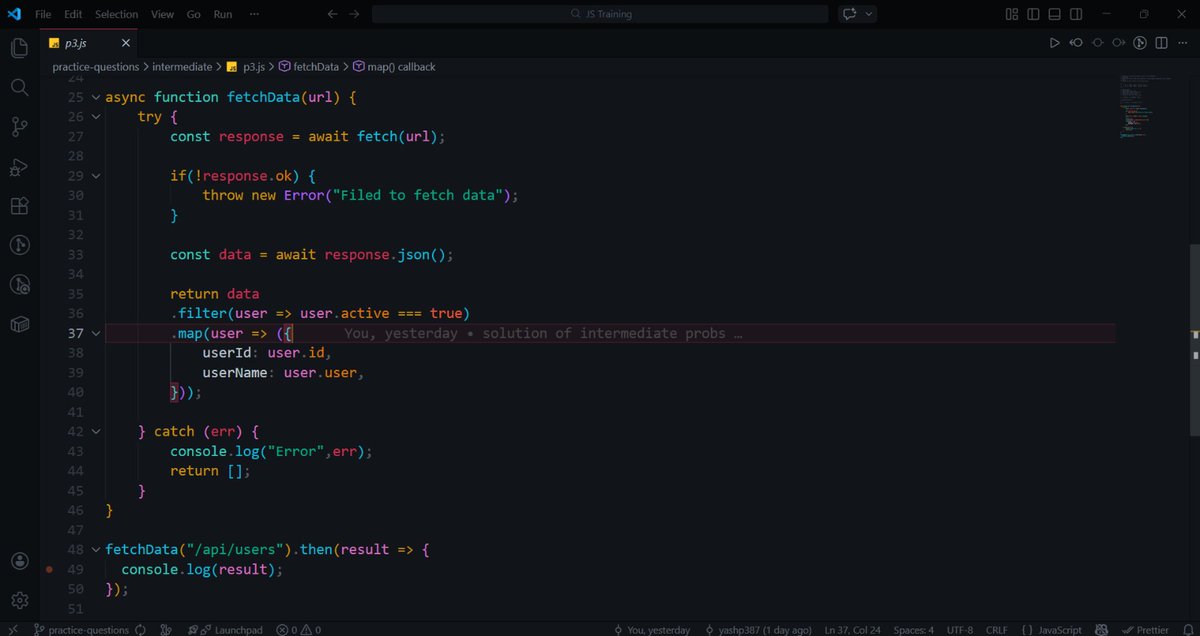Open the cube-shaped view icon in the activity bar
1200x636 pixels.
coord(19,324)
